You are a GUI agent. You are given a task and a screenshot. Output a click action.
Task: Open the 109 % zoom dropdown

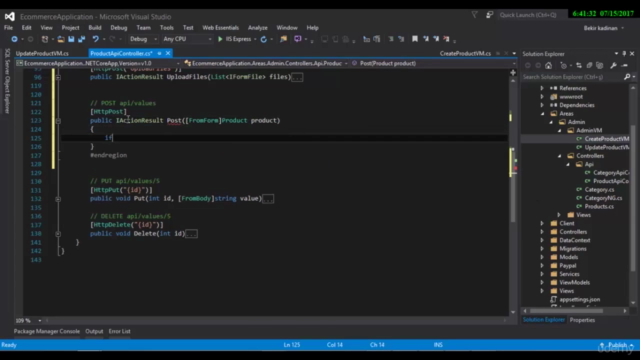click(x=40, y=321)
